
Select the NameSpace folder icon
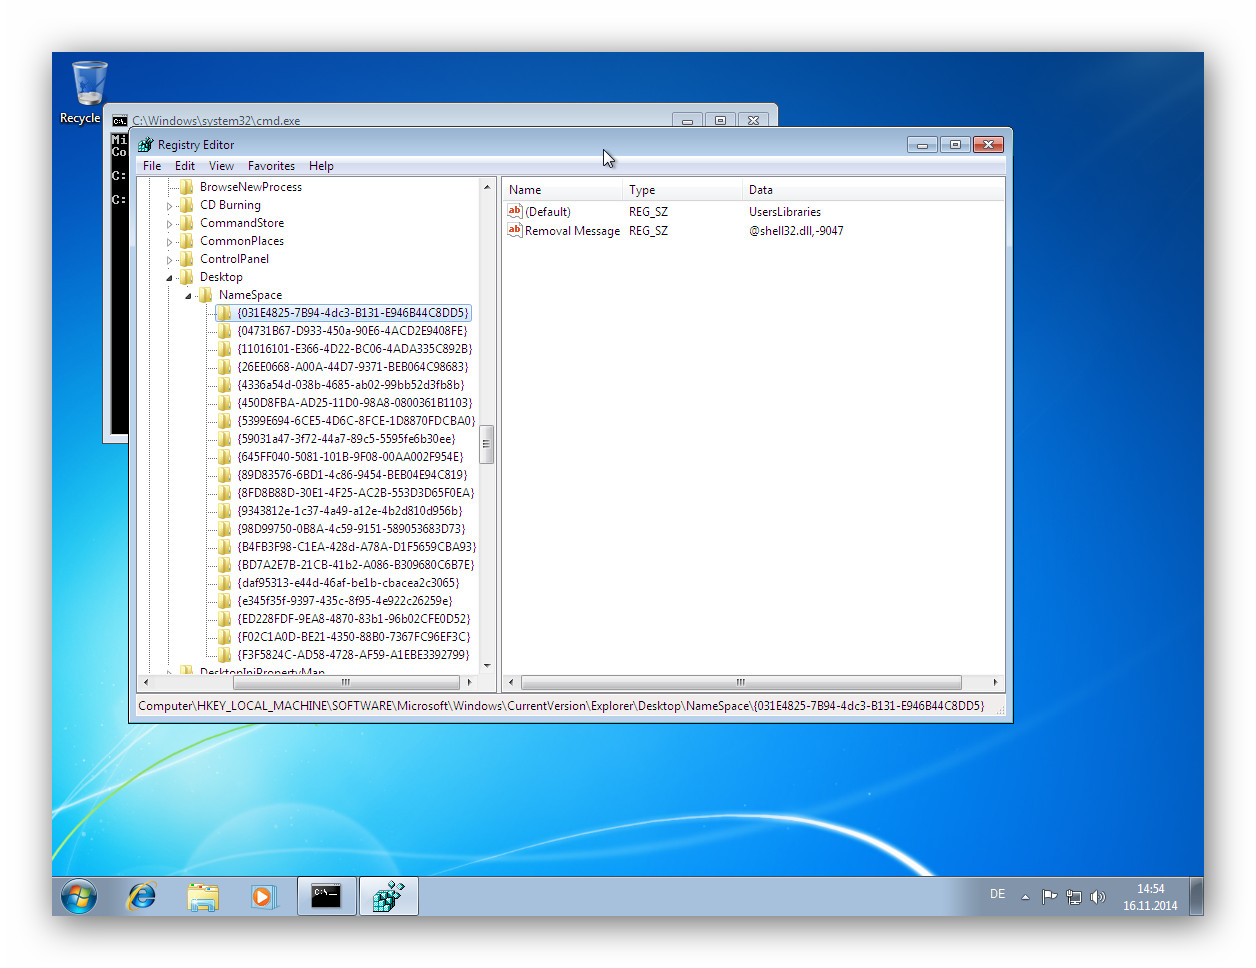(206, 295)
